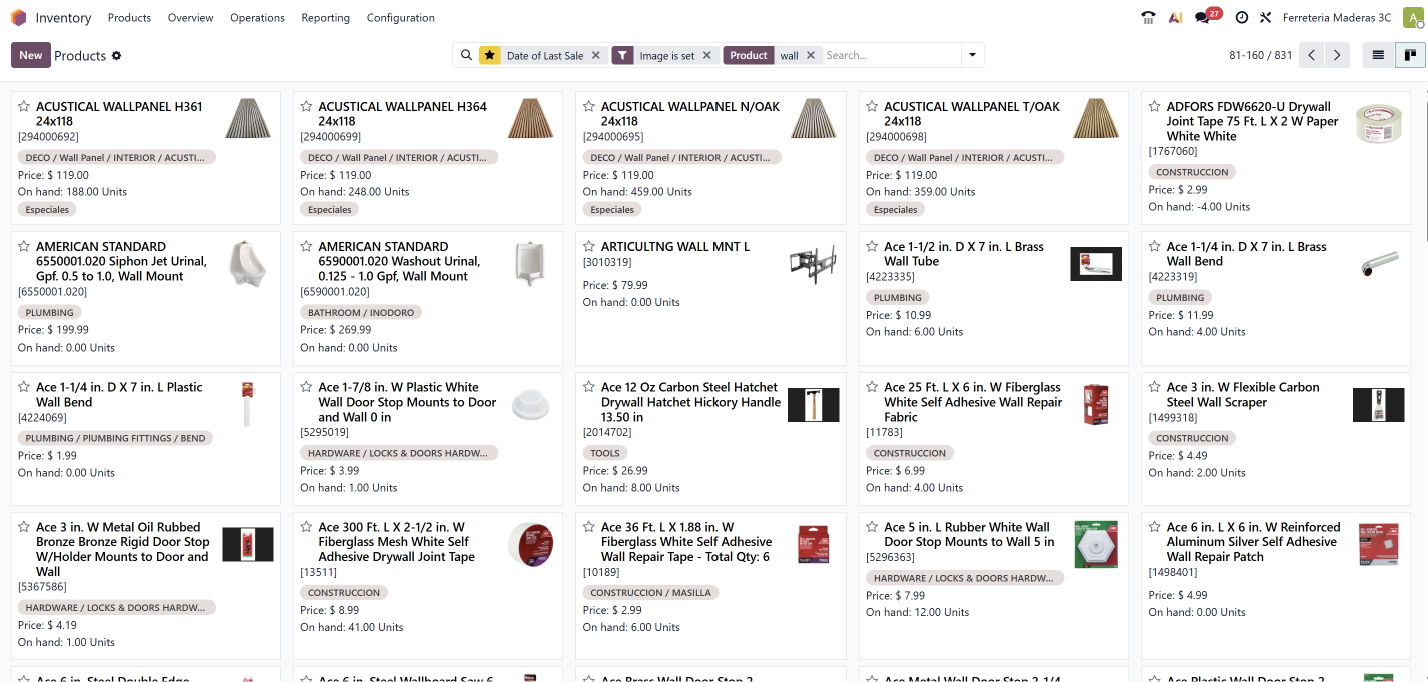Open the Rubber White Wall Door Stop thumbnail
This screenshot has width=1428, height=682.
[x=1096, y=545]
